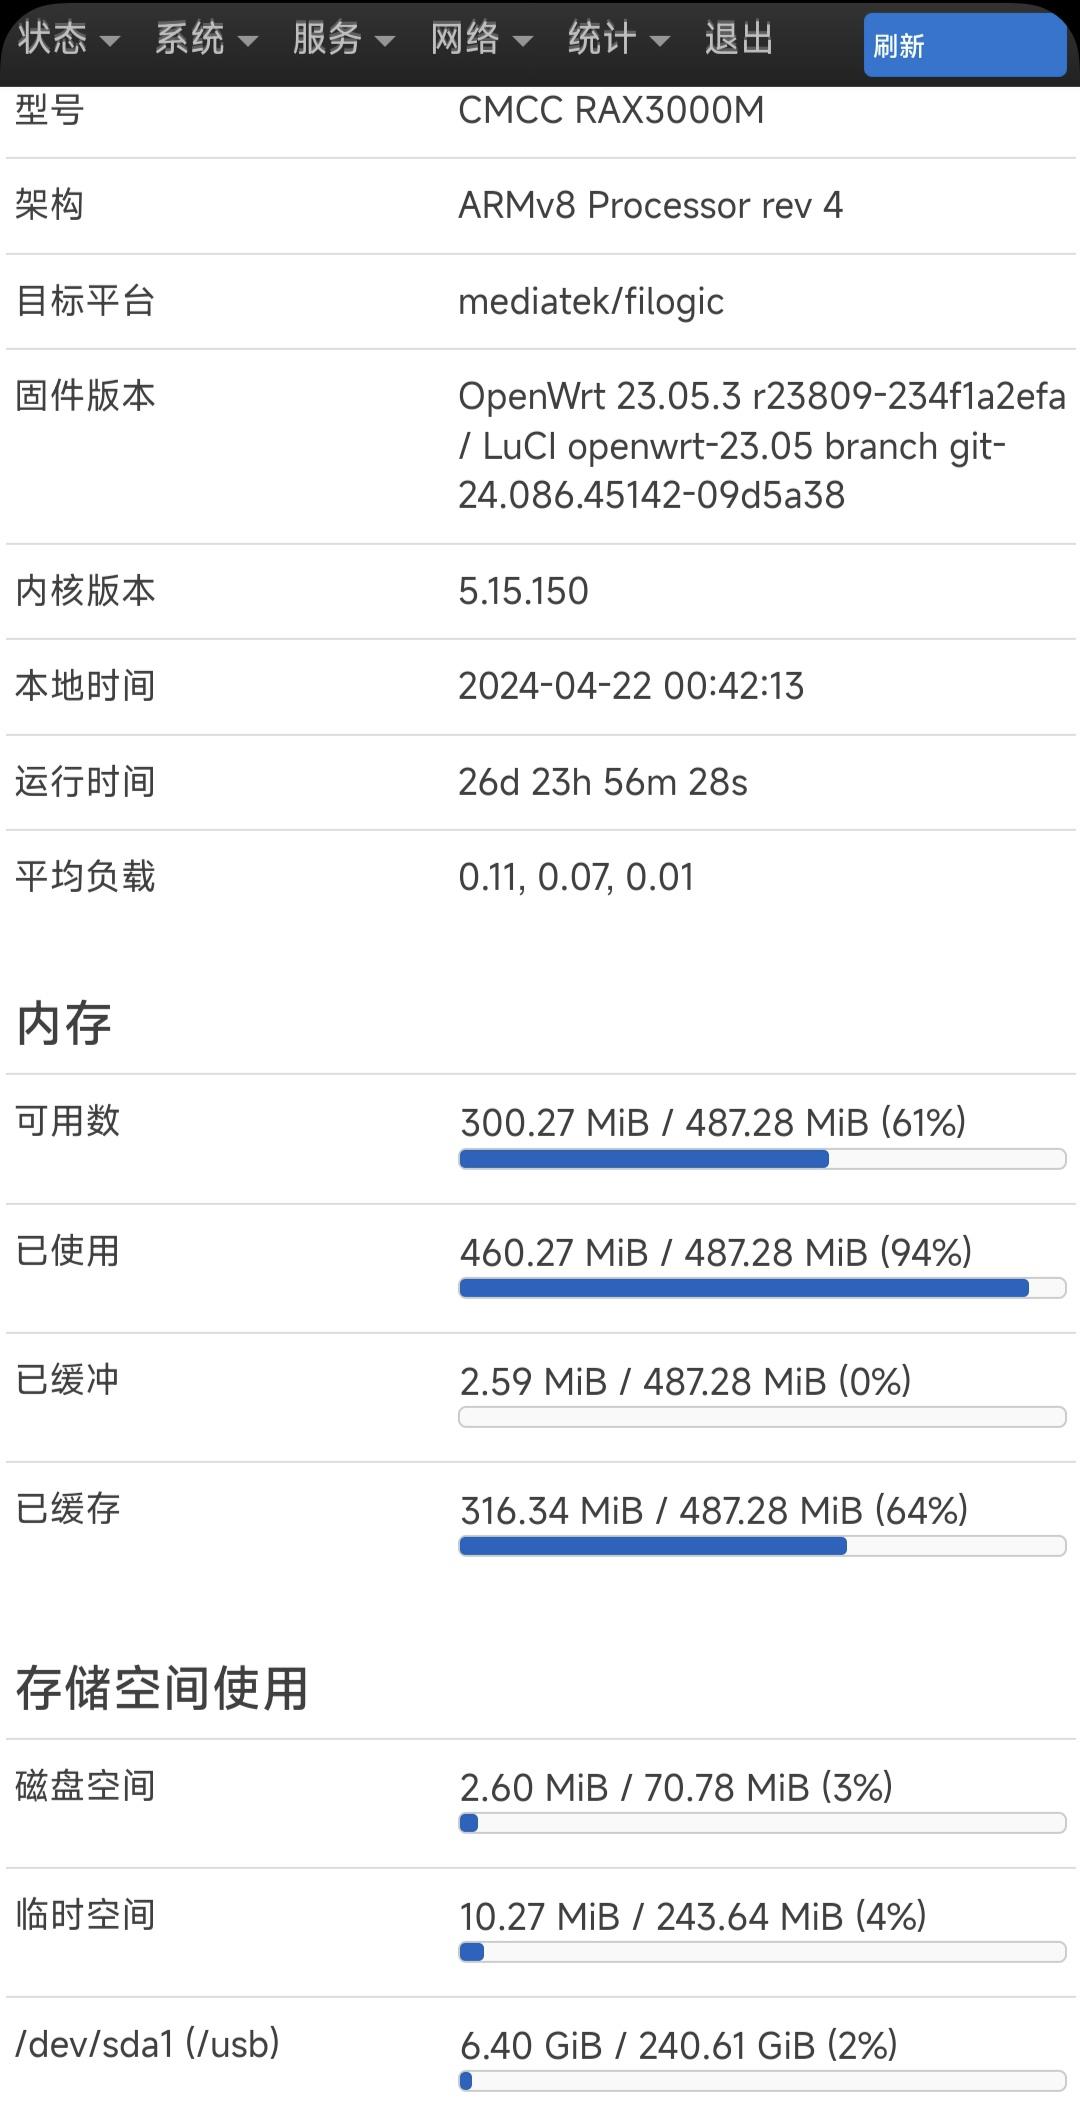Click the OpenWrt firmware version text
Image resolution: width=1080 pixels, height=2108 pixels.
[760, 446]
